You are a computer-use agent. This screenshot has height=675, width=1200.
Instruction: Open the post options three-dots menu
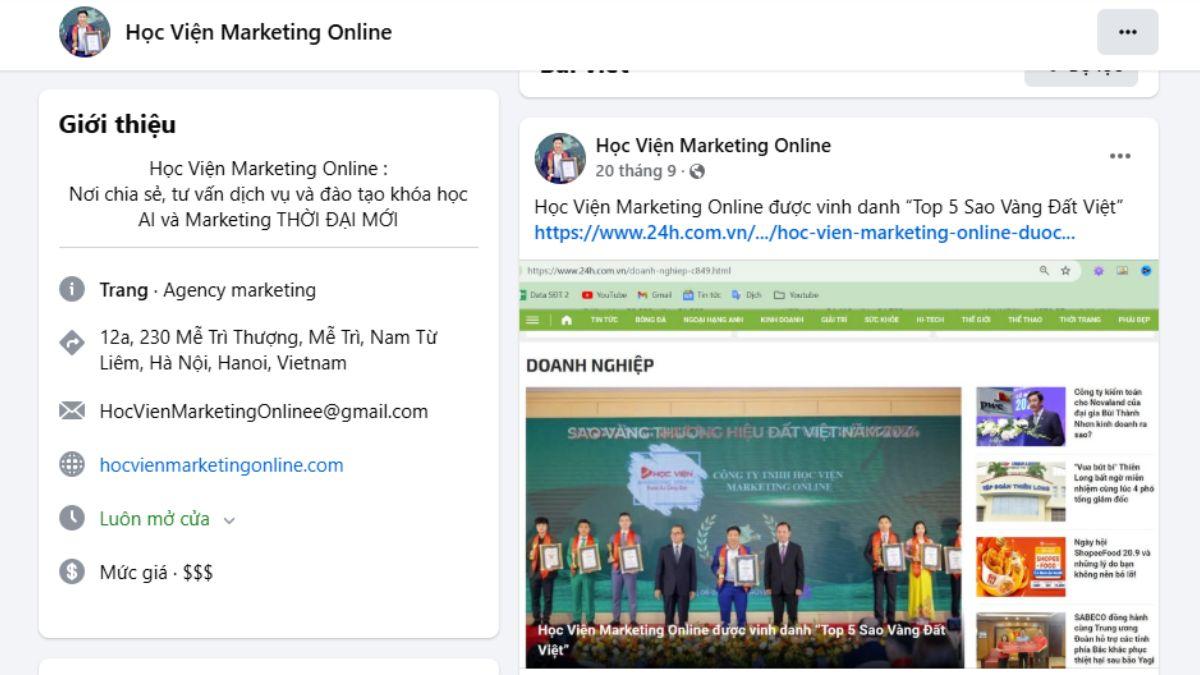click(1120, 156)
